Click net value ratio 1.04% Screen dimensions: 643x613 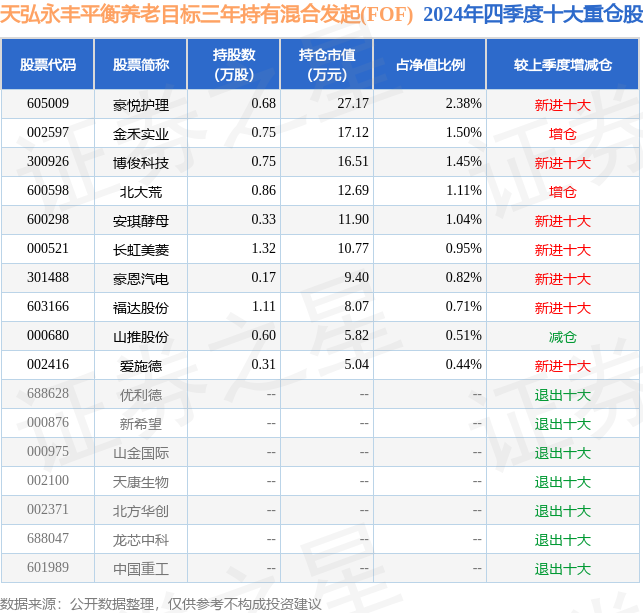tap(463, 220)
